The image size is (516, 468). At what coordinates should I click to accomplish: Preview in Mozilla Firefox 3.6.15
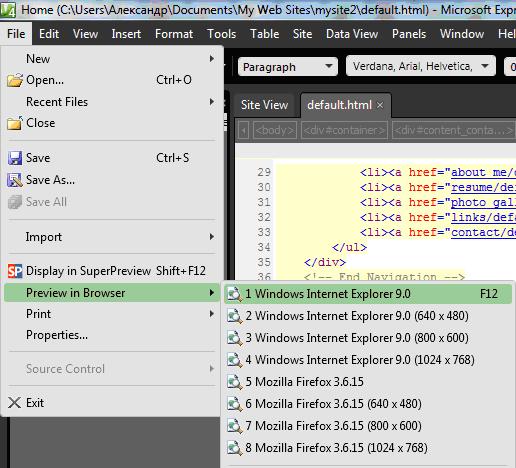pyautogui.click(x=368, y=382)
